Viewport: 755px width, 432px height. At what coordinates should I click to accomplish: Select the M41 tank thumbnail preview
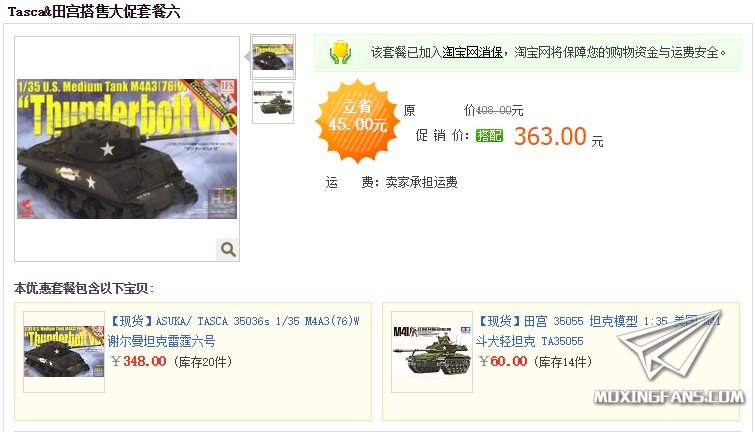[273, 103]
